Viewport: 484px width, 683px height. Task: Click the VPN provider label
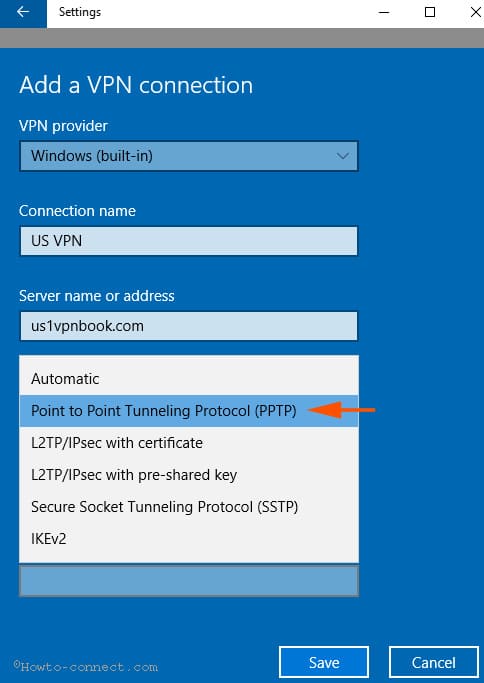click(x=63, y=126)
